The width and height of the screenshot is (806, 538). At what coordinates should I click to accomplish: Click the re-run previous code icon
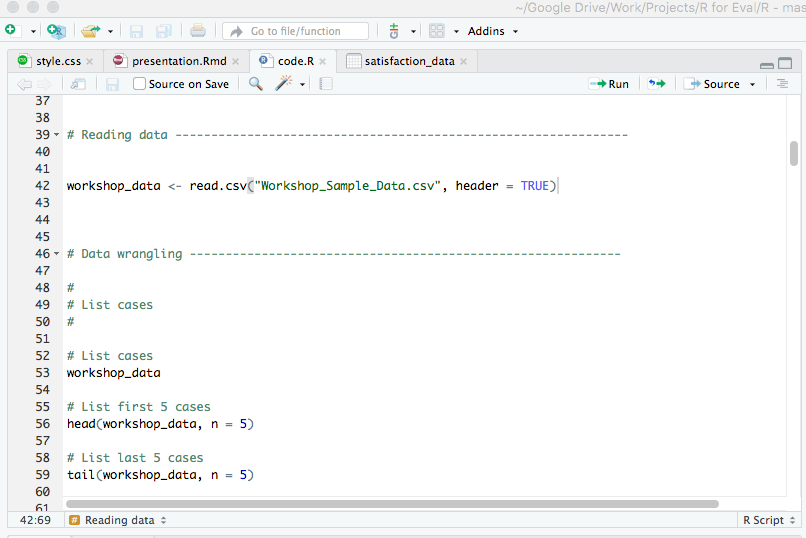656,84
